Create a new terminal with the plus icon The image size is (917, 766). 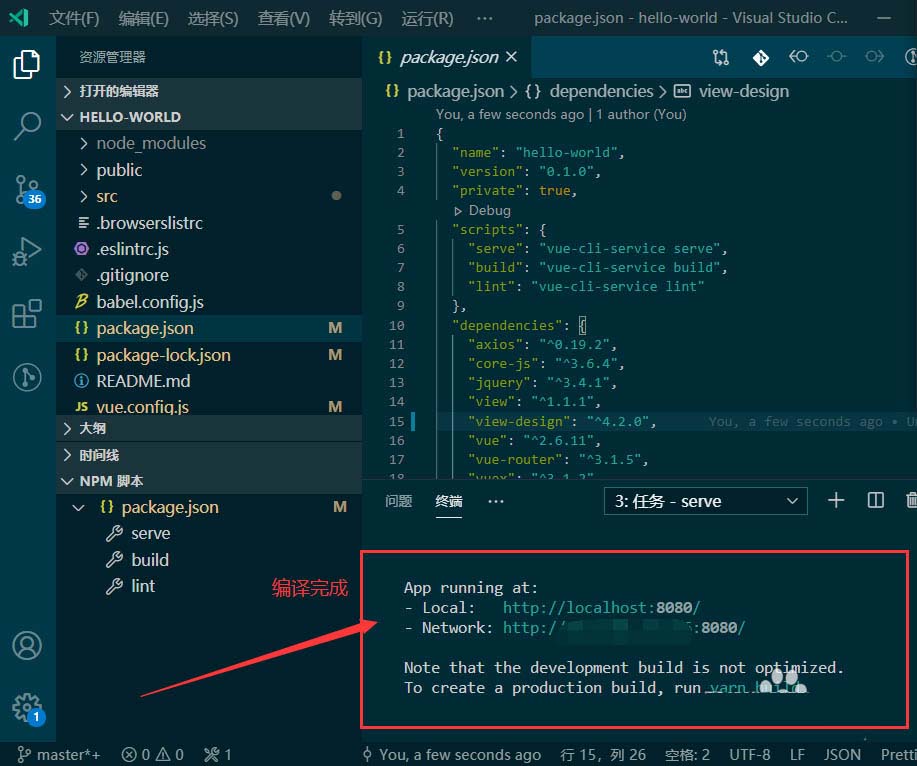tap(836, 500)
